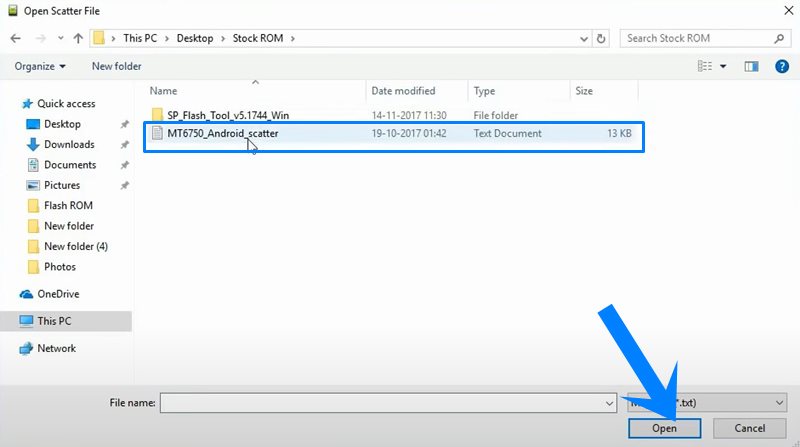
Task: Open the Organize menu
Action: pos(40,66)
